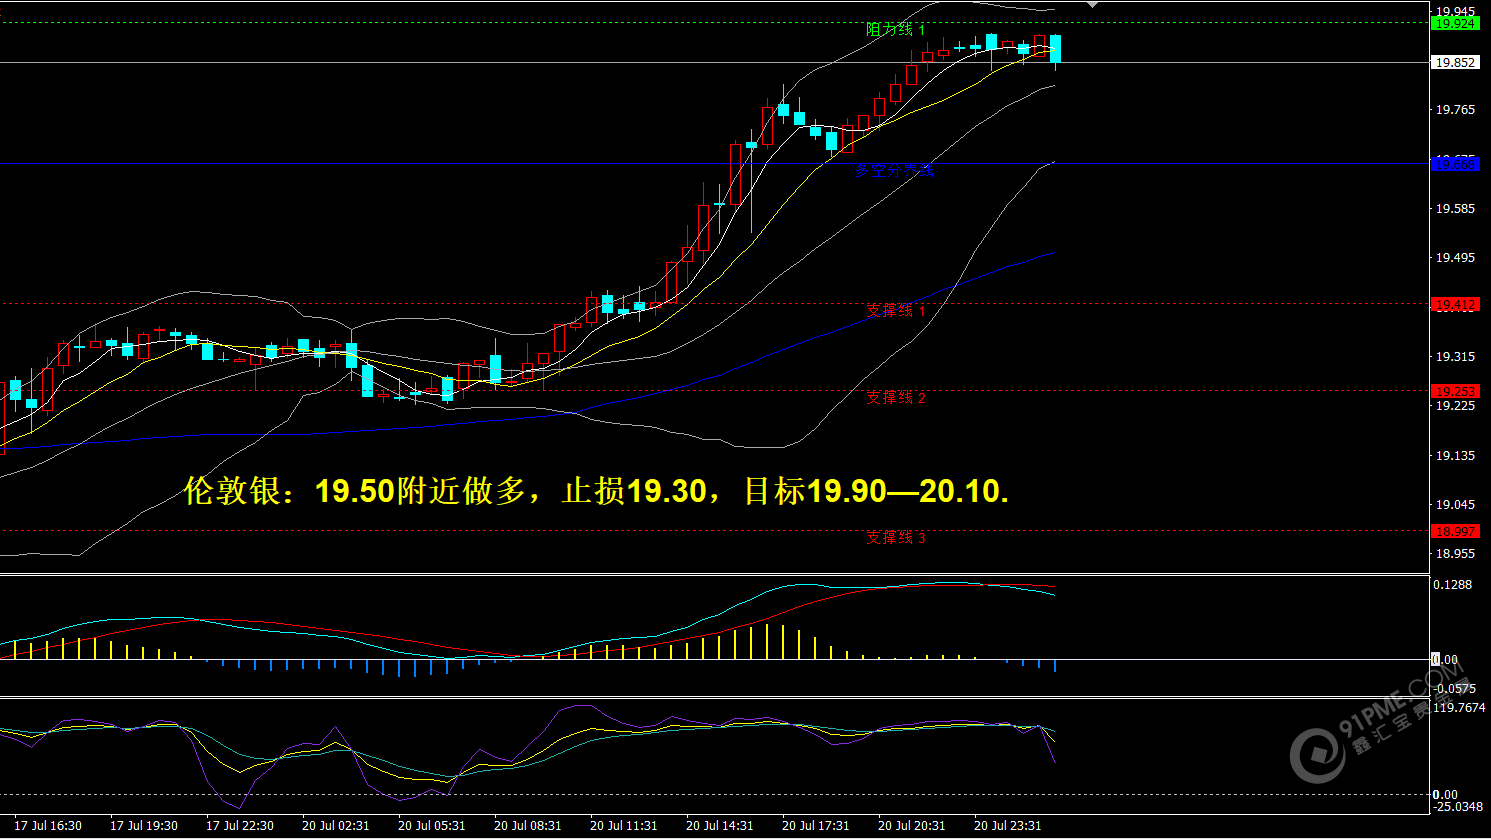Click the 19.225 price axis value
The height and width of the screenshot is (840, 1491).
(1455, 406)
